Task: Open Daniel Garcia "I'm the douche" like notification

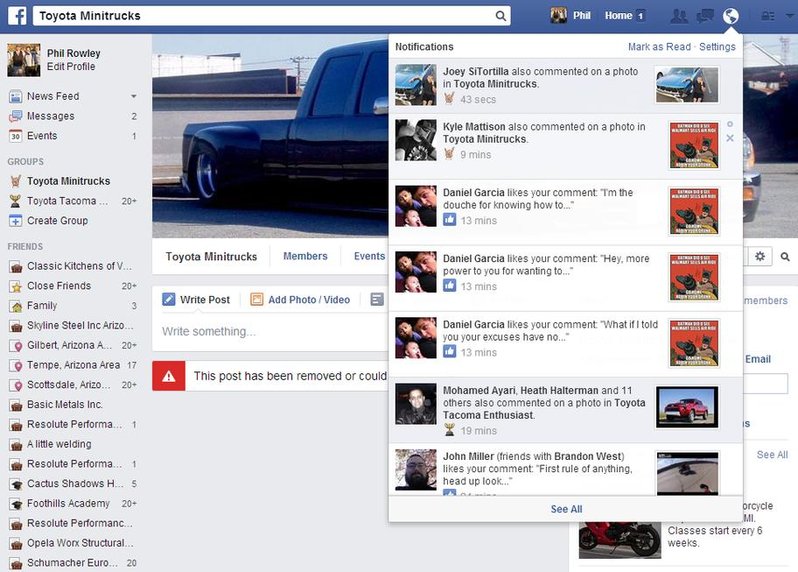Action: point(565,212)
